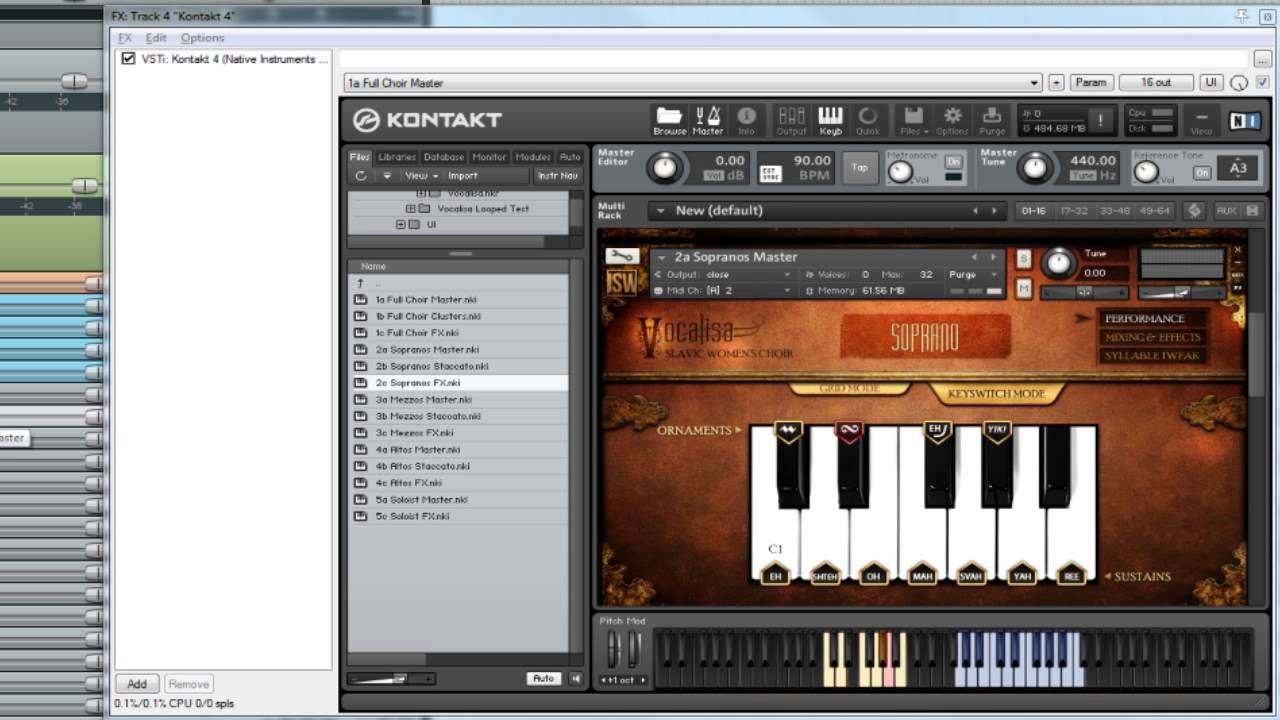Click the ISW library logo
Image resolution: width=1280 pixels, height=720 pixels.
click(x=621, y=283)
